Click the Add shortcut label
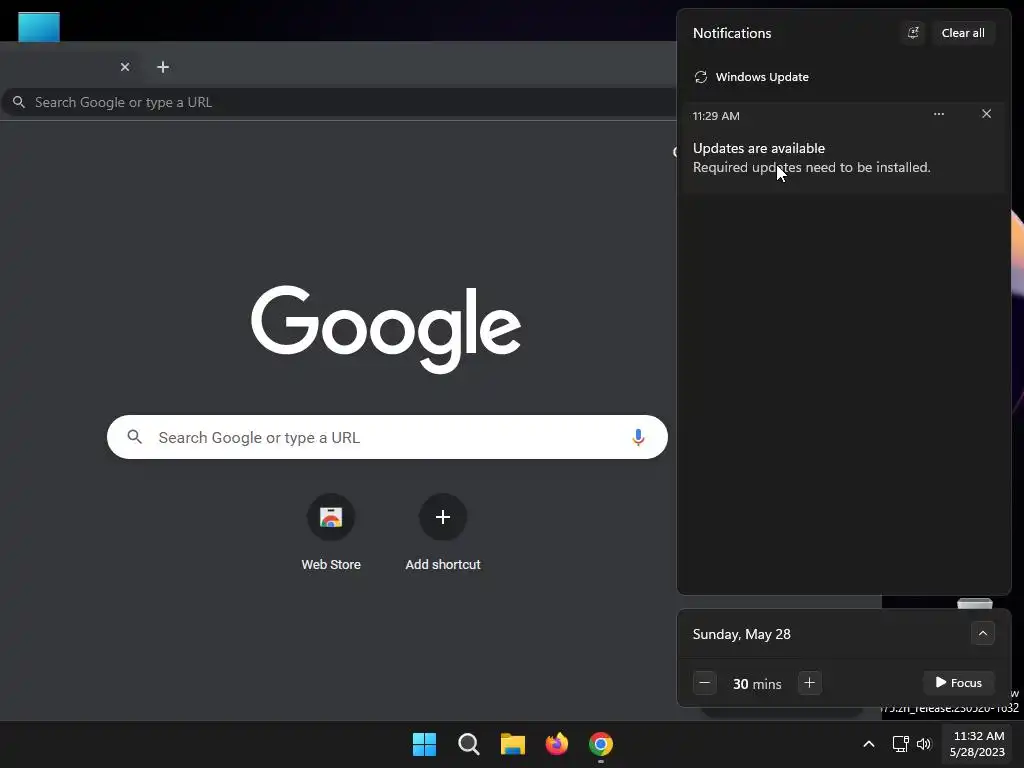 tap(443, 564)
